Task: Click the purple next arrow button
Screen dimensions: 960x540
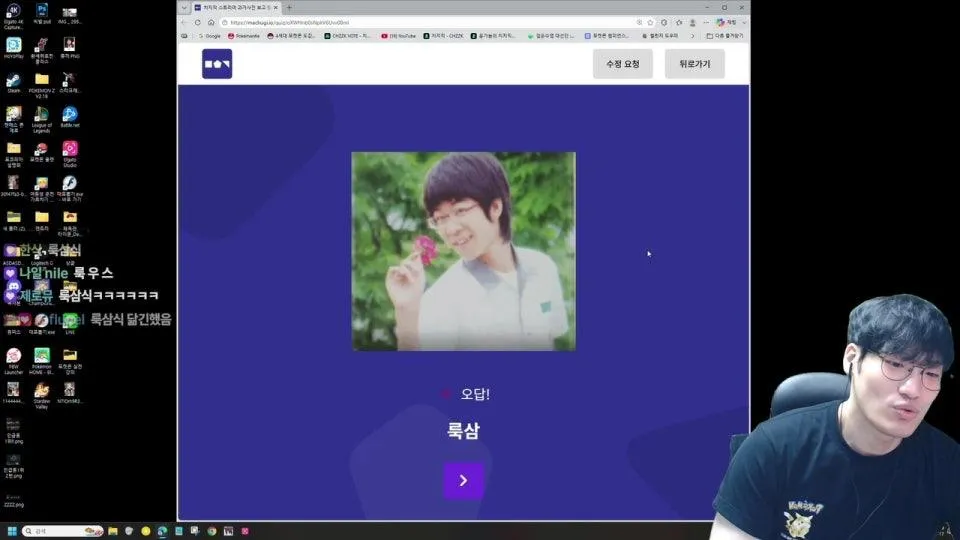Action: [x=463, y=481]
